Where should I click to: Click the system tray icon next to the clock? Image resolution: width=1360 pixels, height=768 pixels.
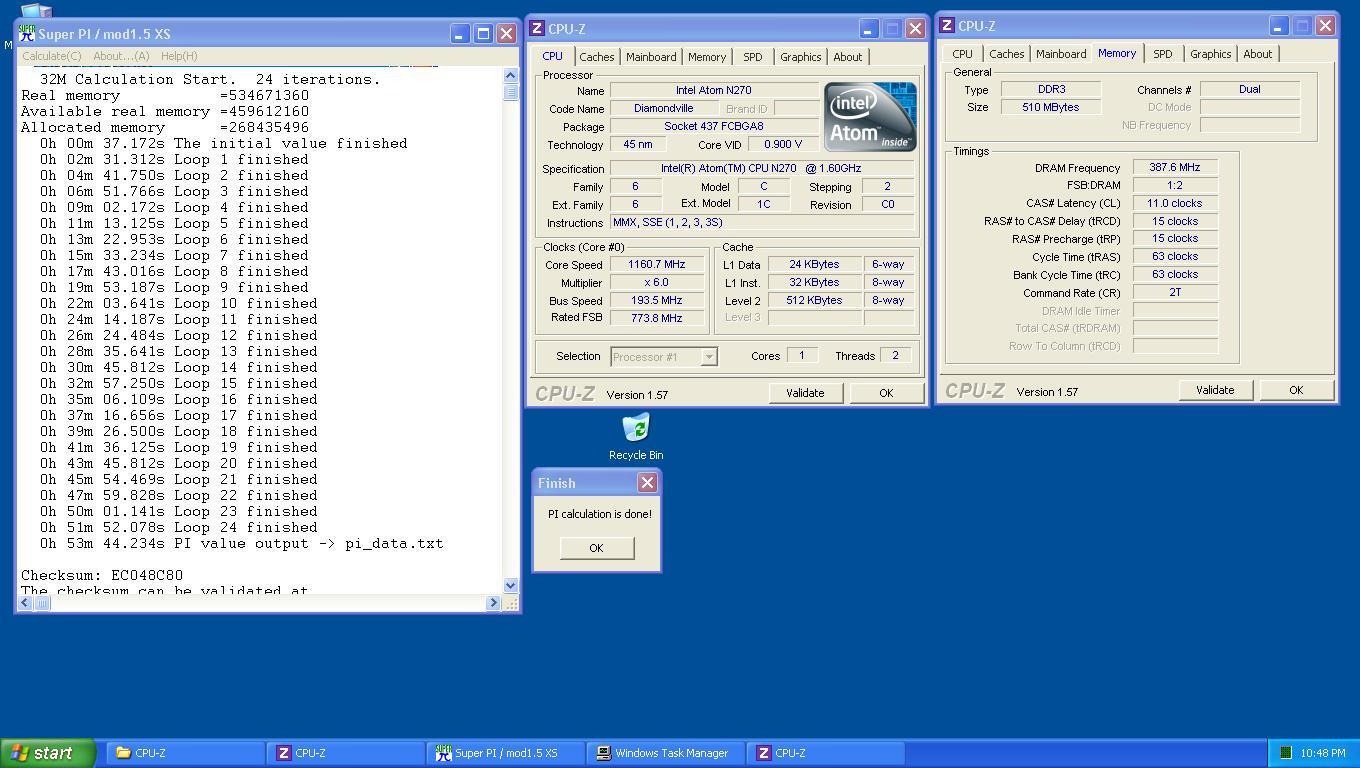click(1286, 753)
